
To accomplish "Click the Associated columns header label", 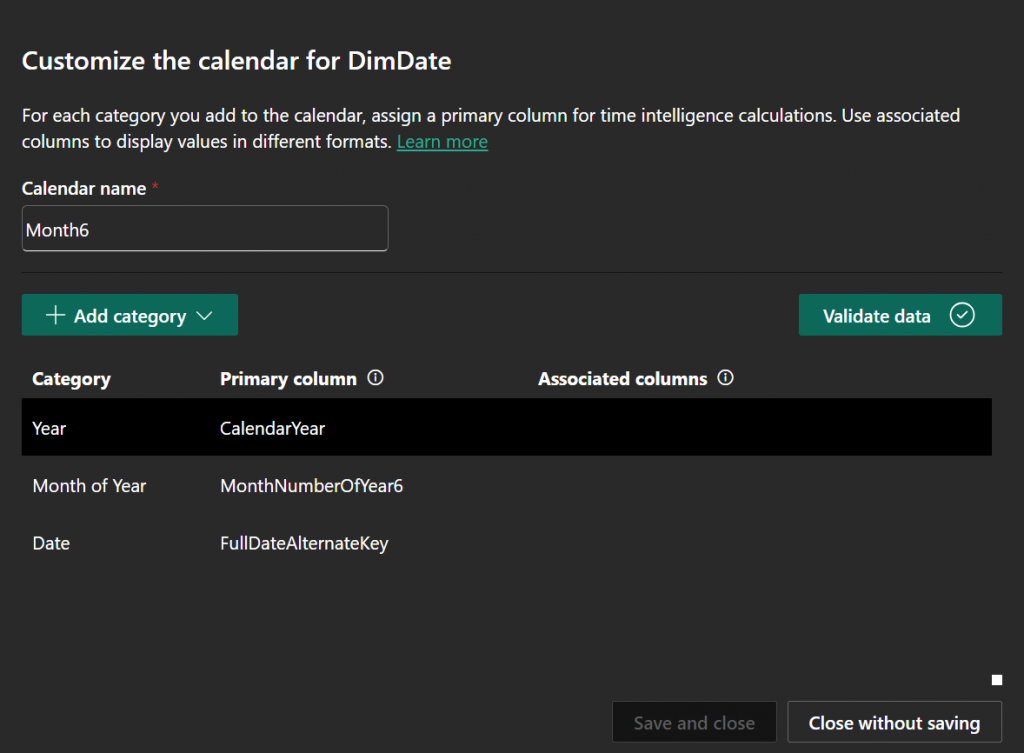I will pos(622,379).
